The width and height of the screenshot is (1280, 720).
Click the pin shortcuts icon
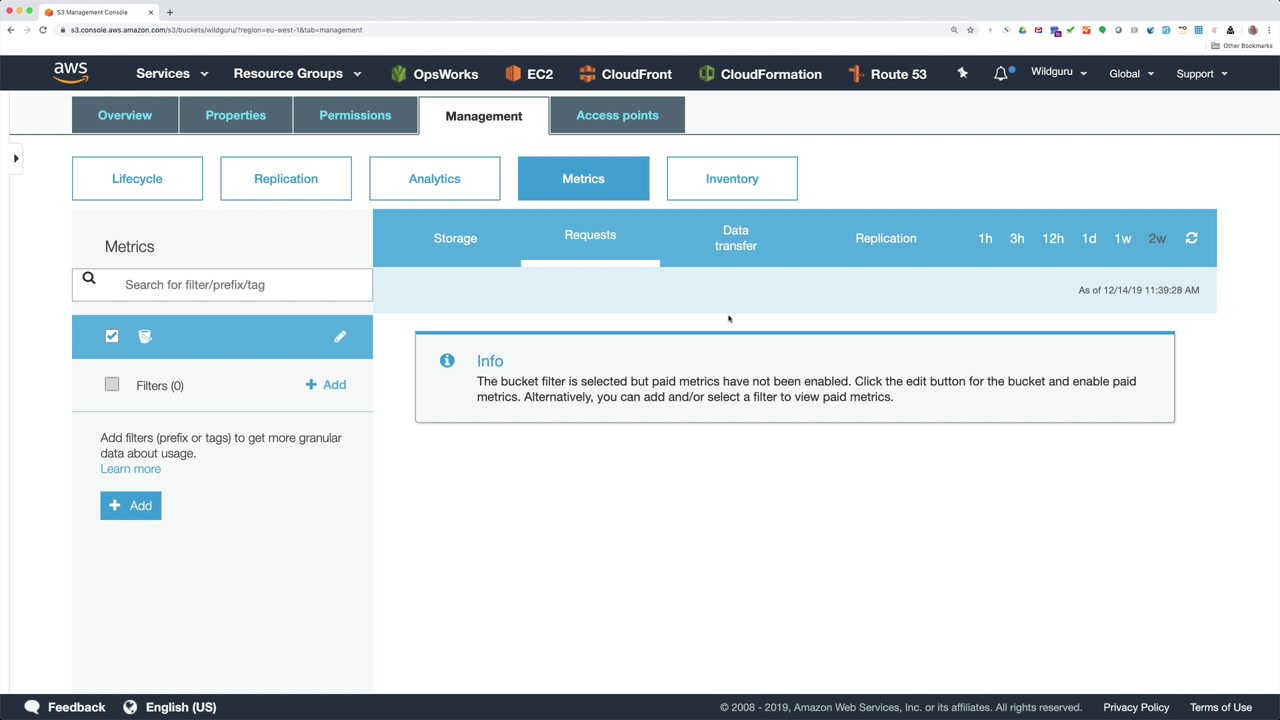962,73
